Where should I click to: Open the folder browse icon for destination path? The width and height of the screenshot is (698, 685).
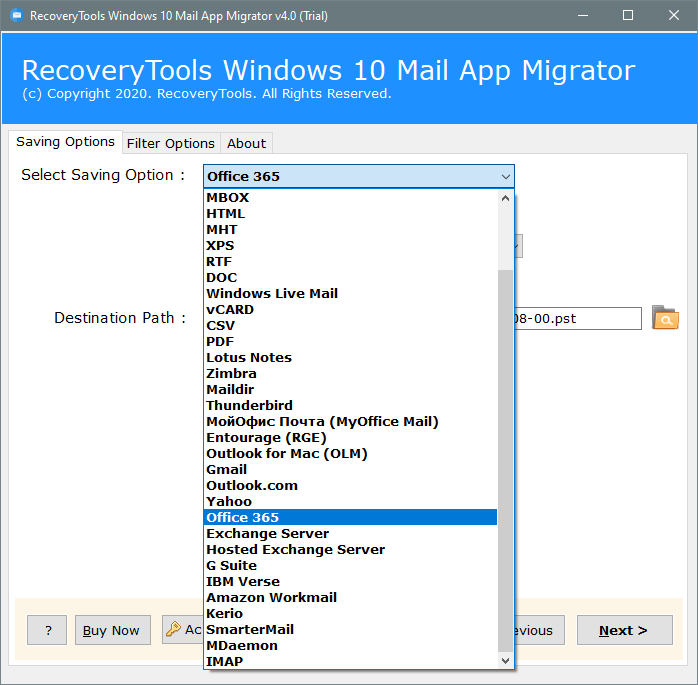pos(665,318)
